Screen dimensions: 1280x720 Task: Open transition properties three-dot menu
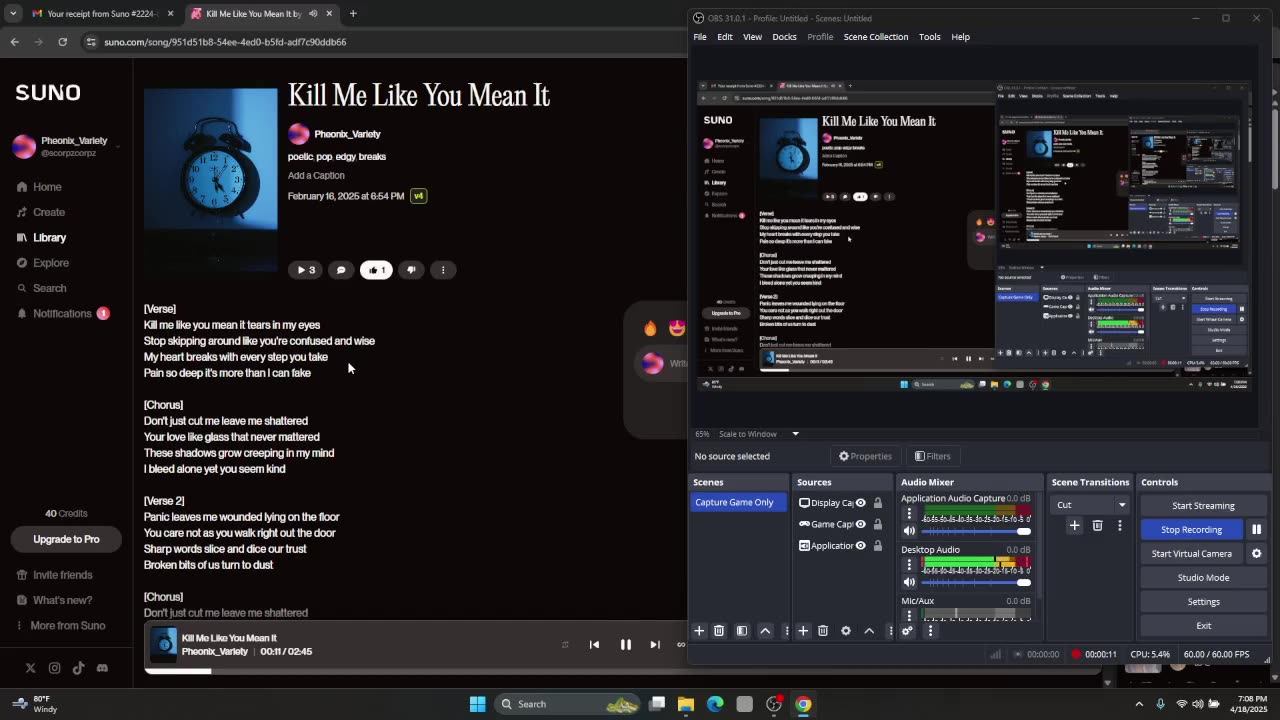click(x=1119, y=526)
